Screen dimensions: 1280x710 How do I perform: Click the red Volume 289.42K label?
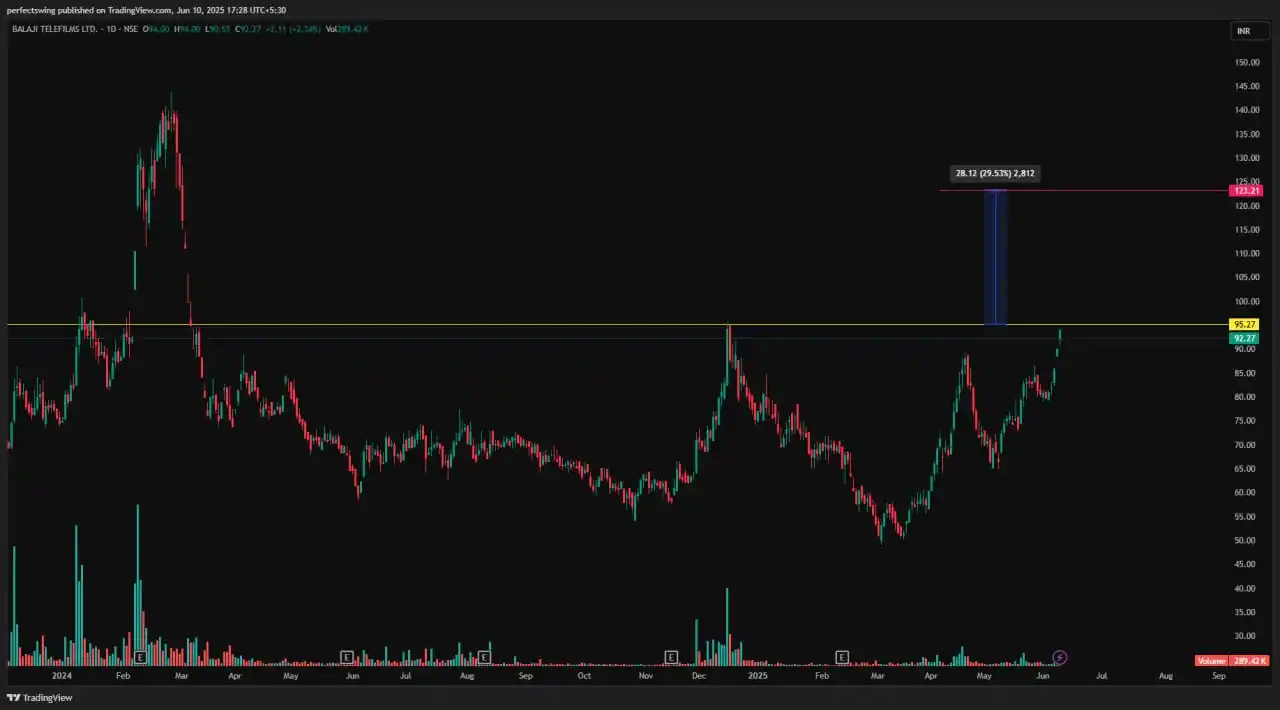click(x=1232, y=661)
